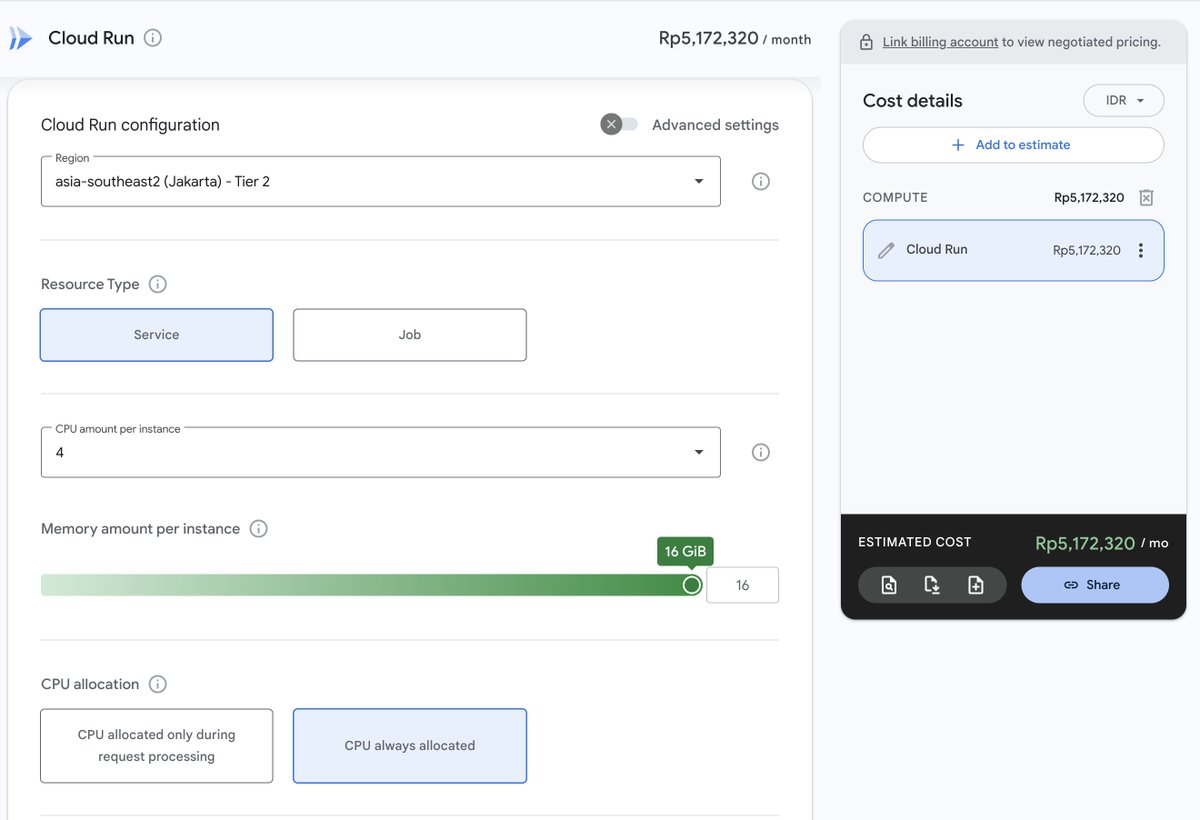Viewport: 1200px width, 820px height.
Task: Click the add-file icon in dark bar
Action: coord(976,585)
